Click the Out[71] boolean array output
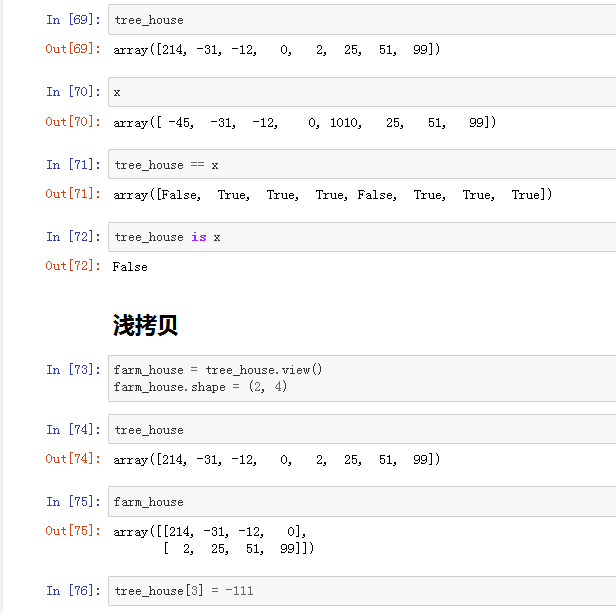Screen dimensions: 616x612 tap(332, 195)
